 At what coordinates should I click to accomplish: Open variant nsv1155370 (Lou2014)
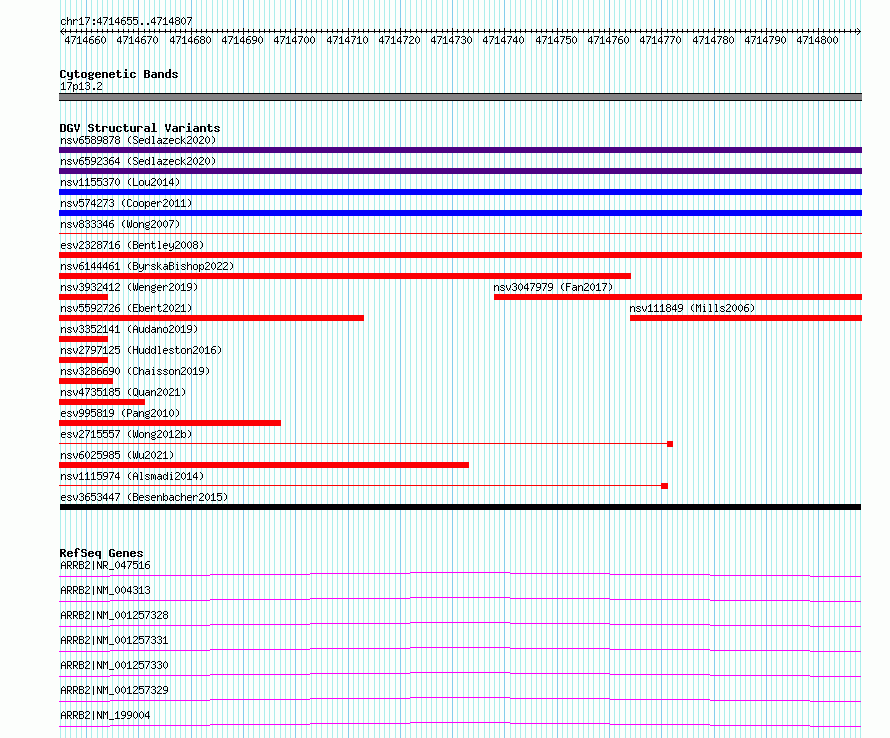[120, 182]
